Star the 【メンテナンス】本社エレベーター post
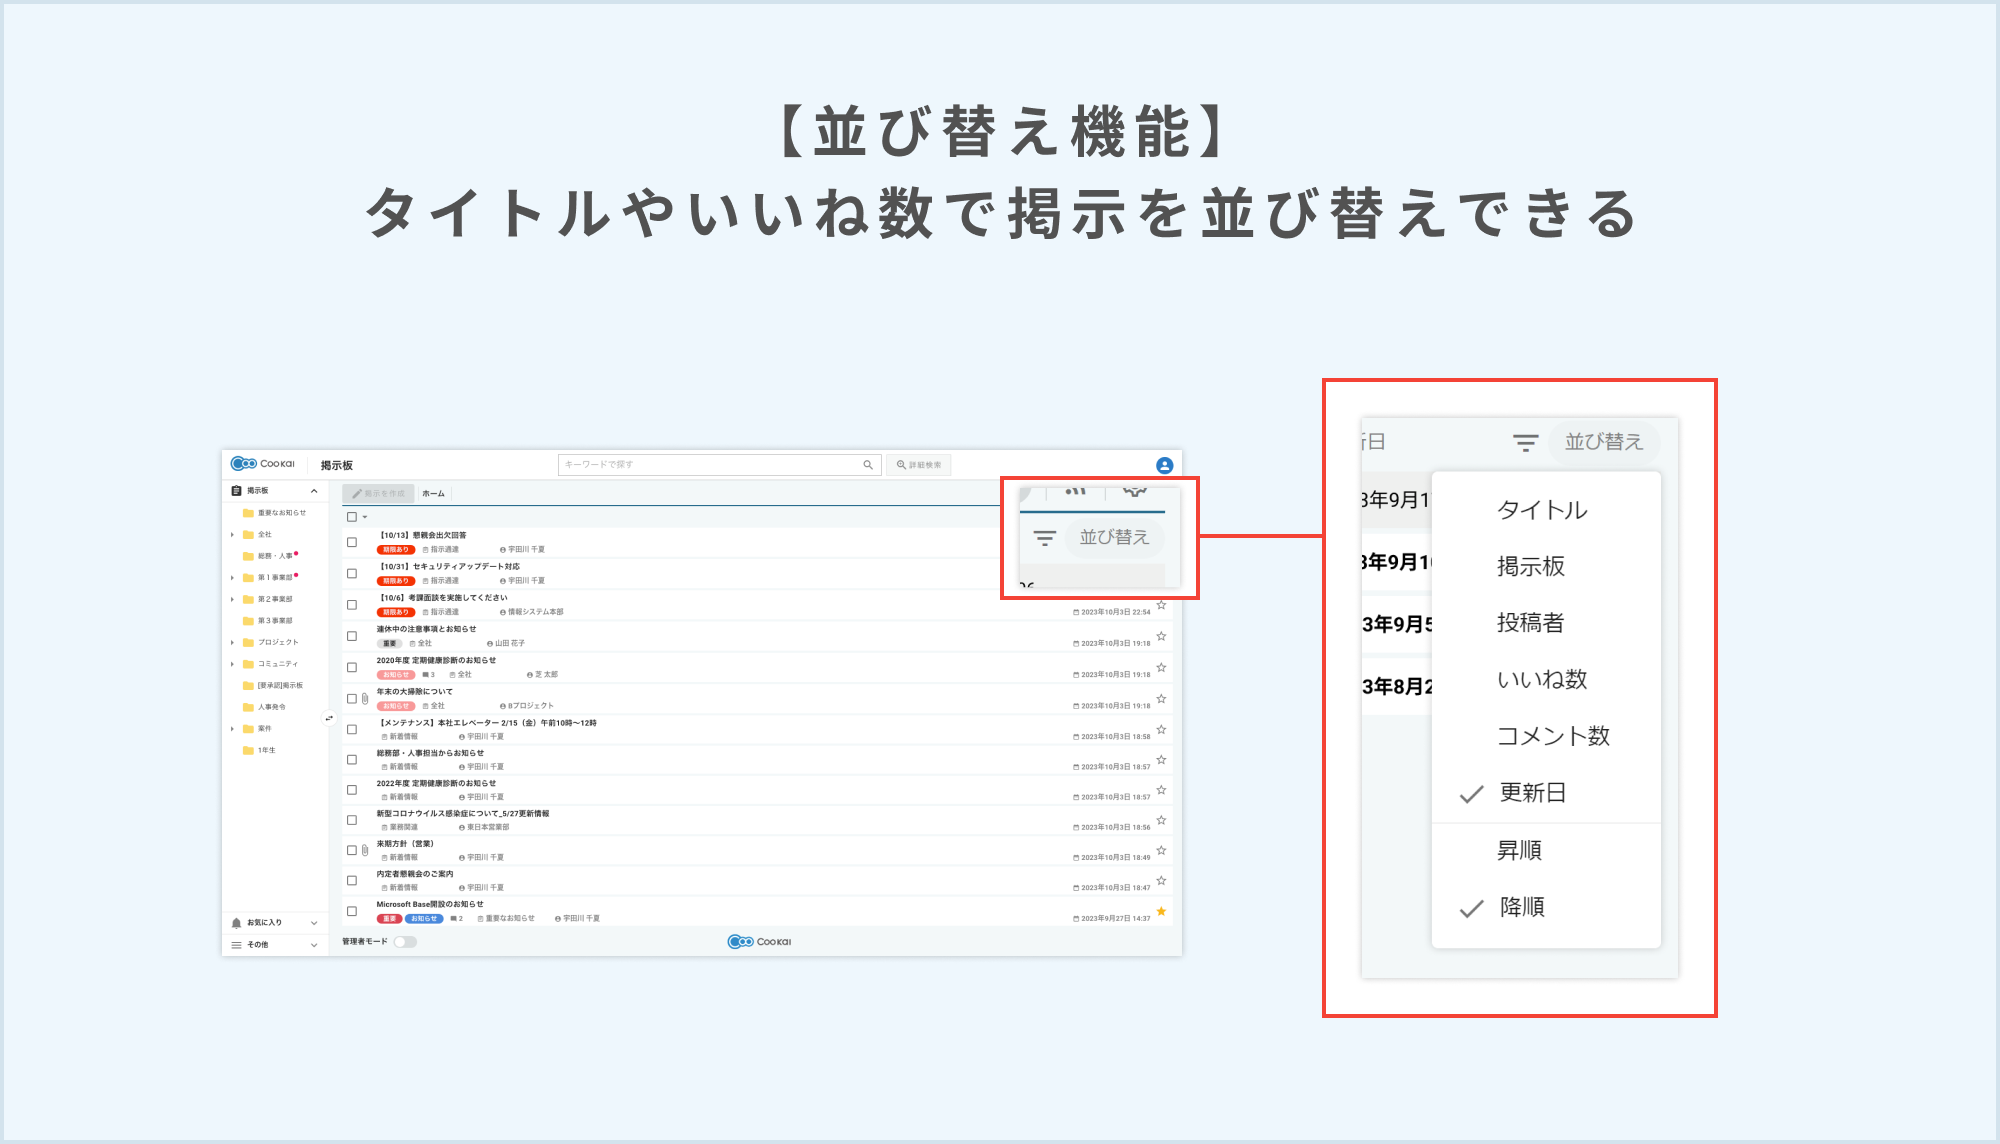2000x1144 pixels. click(1161, 729)
